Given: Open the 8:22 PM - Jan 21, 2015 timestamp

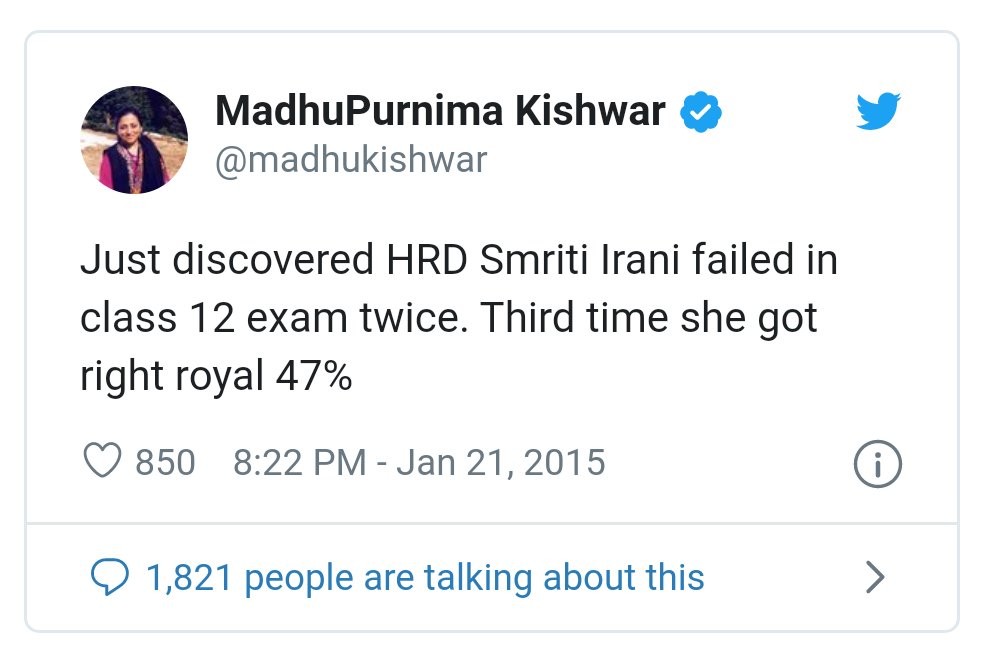Looking at the screenshot, I should click(419, 463).
